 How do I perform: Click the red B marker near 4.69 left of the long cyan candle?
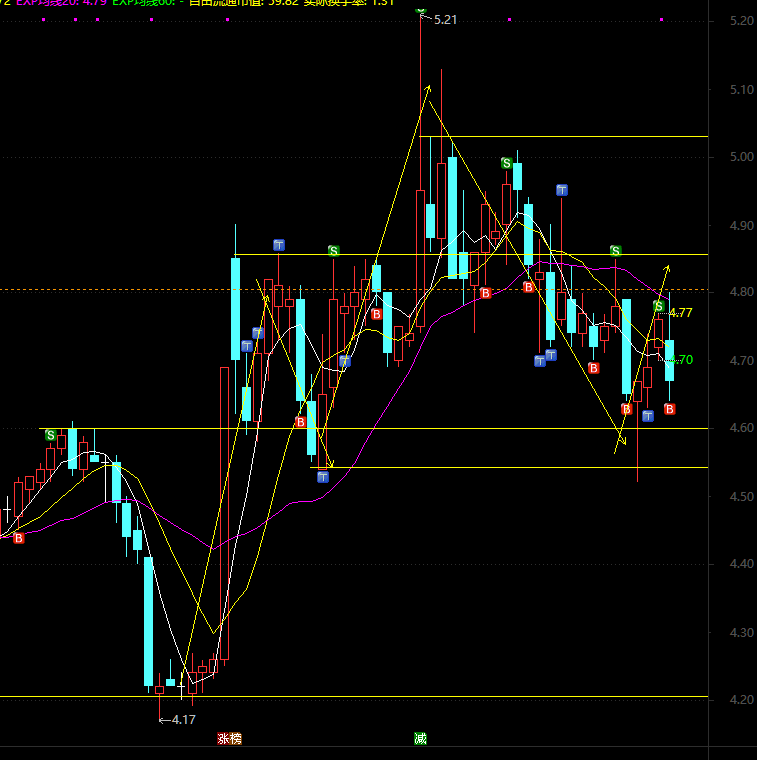594,368
